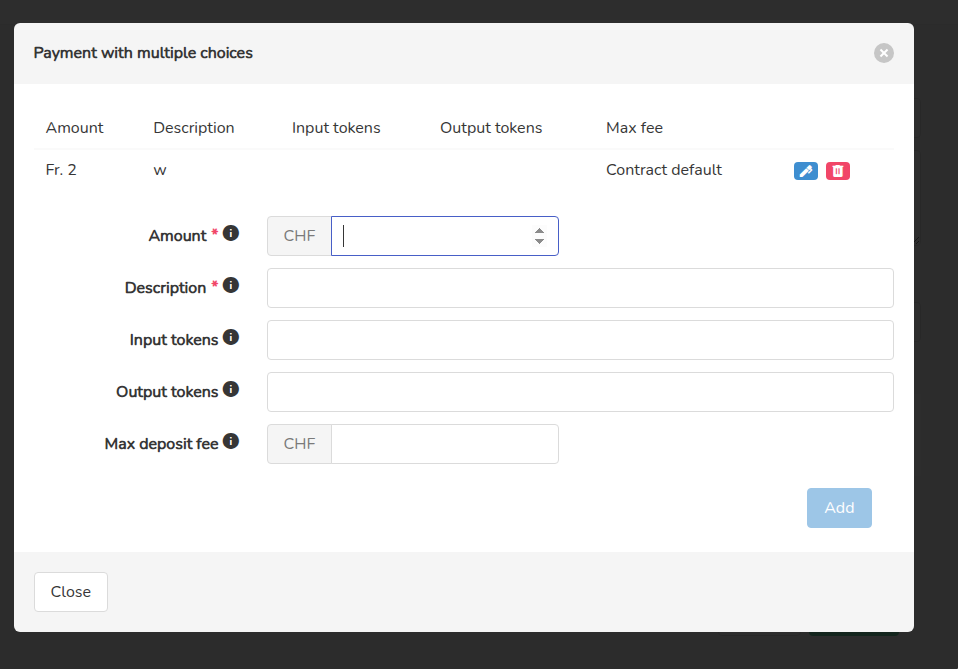Select the 'Contract default' max fee cell
The width and height of the screenshot is (958, 669).
[664, 170]
